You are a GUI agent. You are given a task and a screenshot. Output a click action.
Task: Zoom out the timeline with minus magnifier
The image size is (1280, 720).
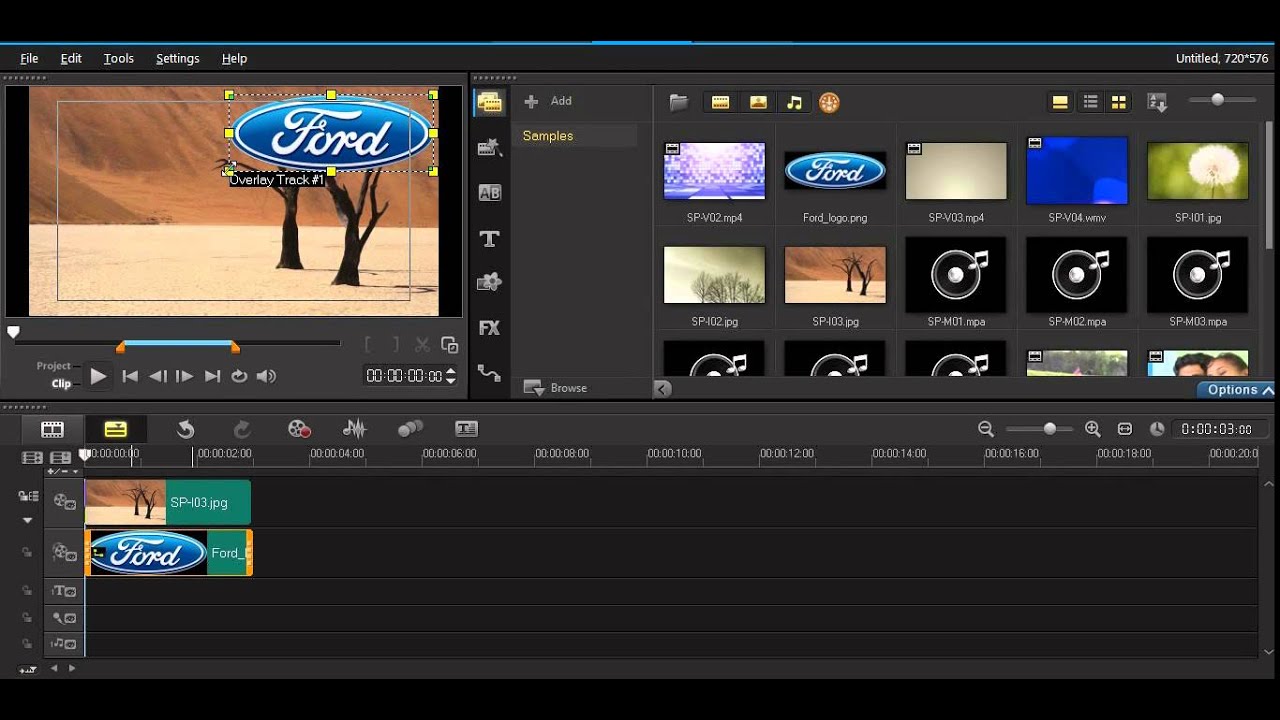(x=986, y=429)
